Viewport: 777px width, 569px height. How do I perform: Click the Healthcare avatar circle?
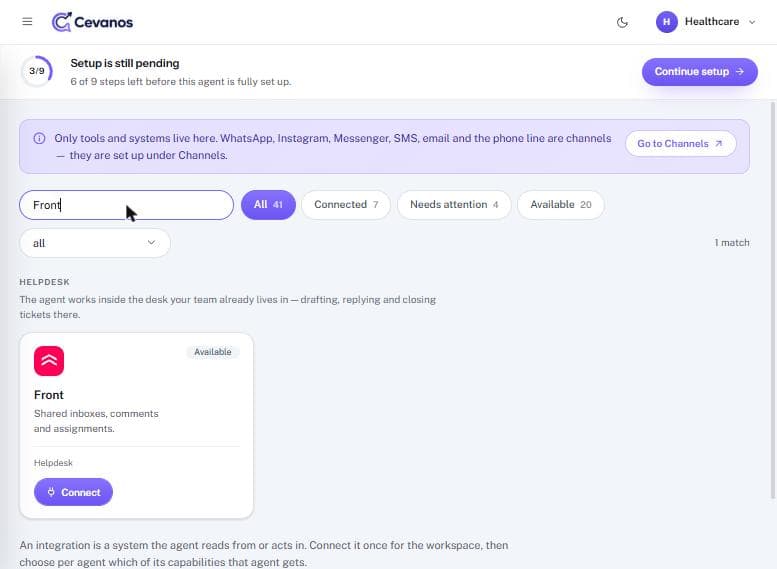666,22
